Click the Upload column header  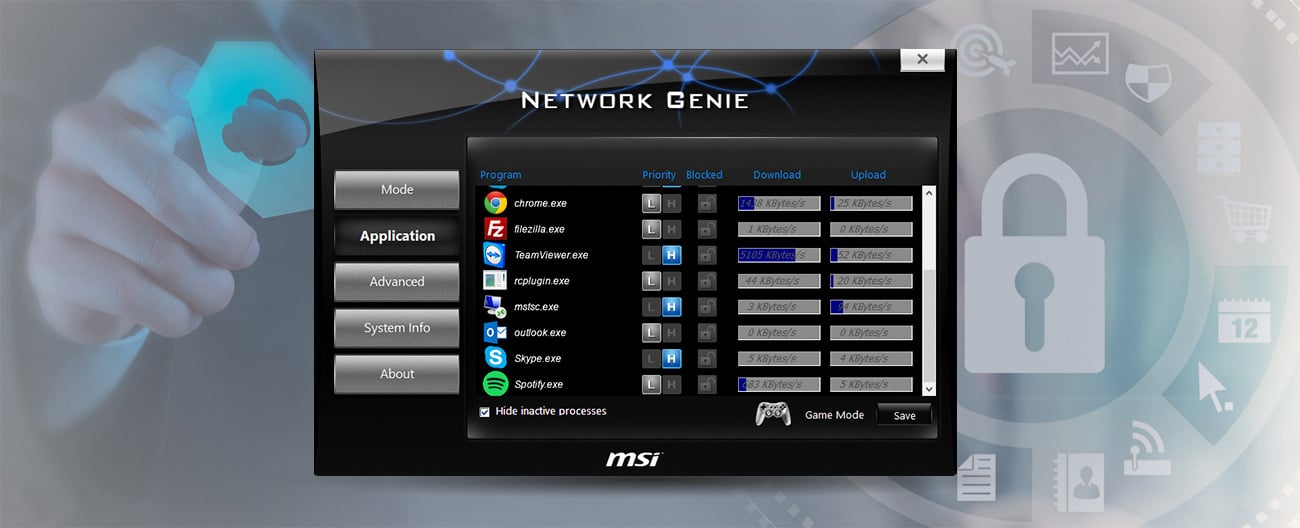coord(868,175)
